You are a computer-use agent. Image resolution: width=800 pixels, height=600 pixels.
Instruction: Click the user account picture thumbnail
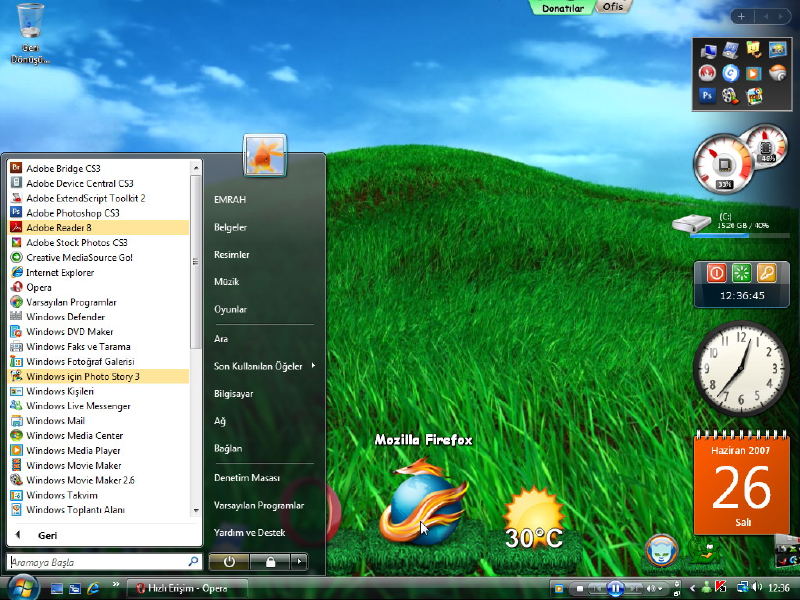265,155
